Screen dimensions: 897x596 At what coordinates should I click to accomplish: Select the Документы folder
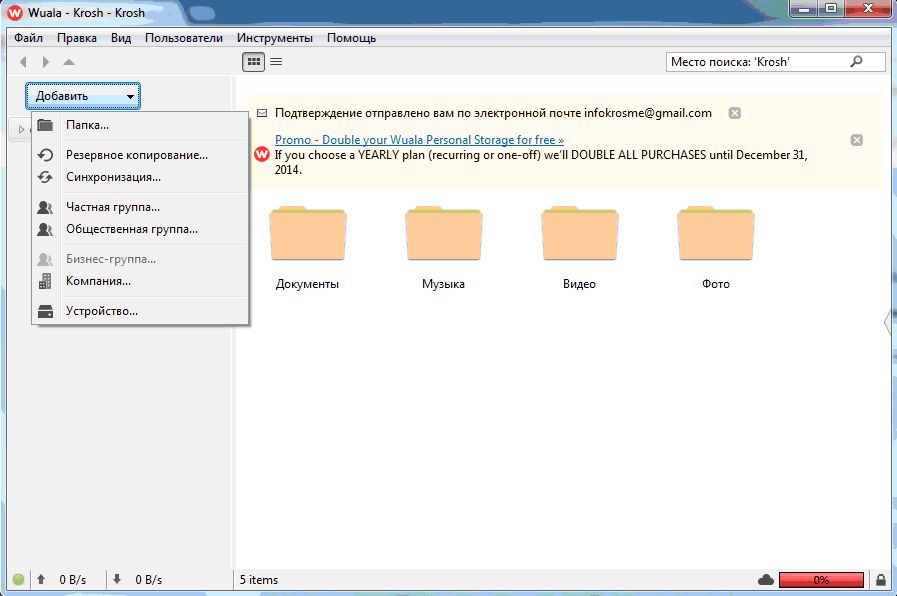[x=307, y=248]
